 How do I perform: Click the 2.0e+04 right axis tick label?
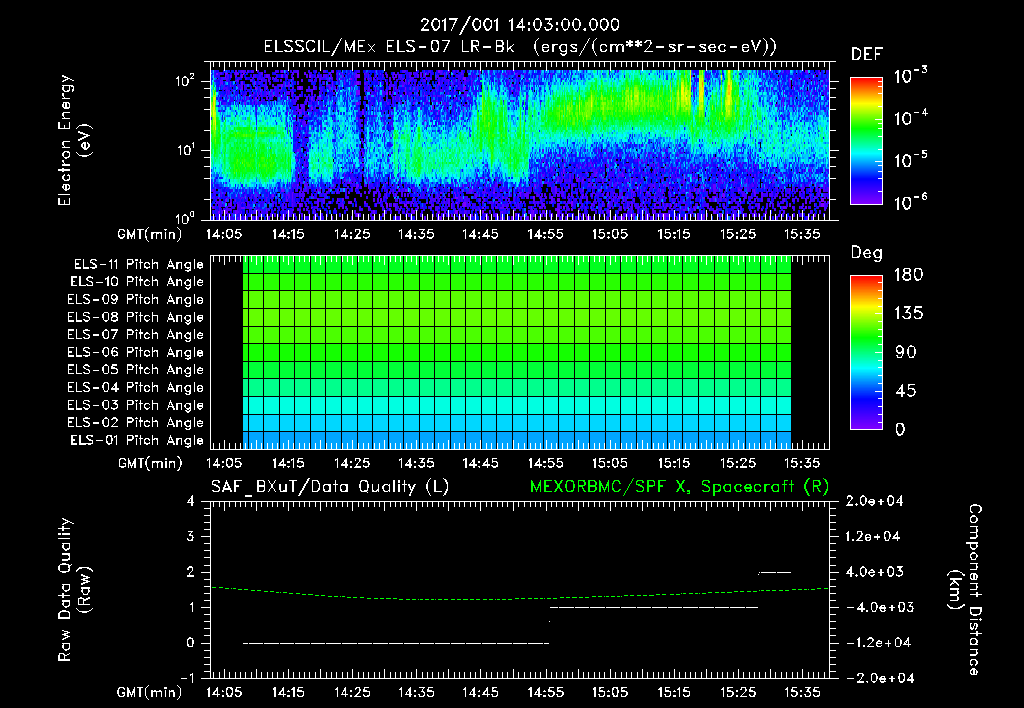(x=874, y=501)
